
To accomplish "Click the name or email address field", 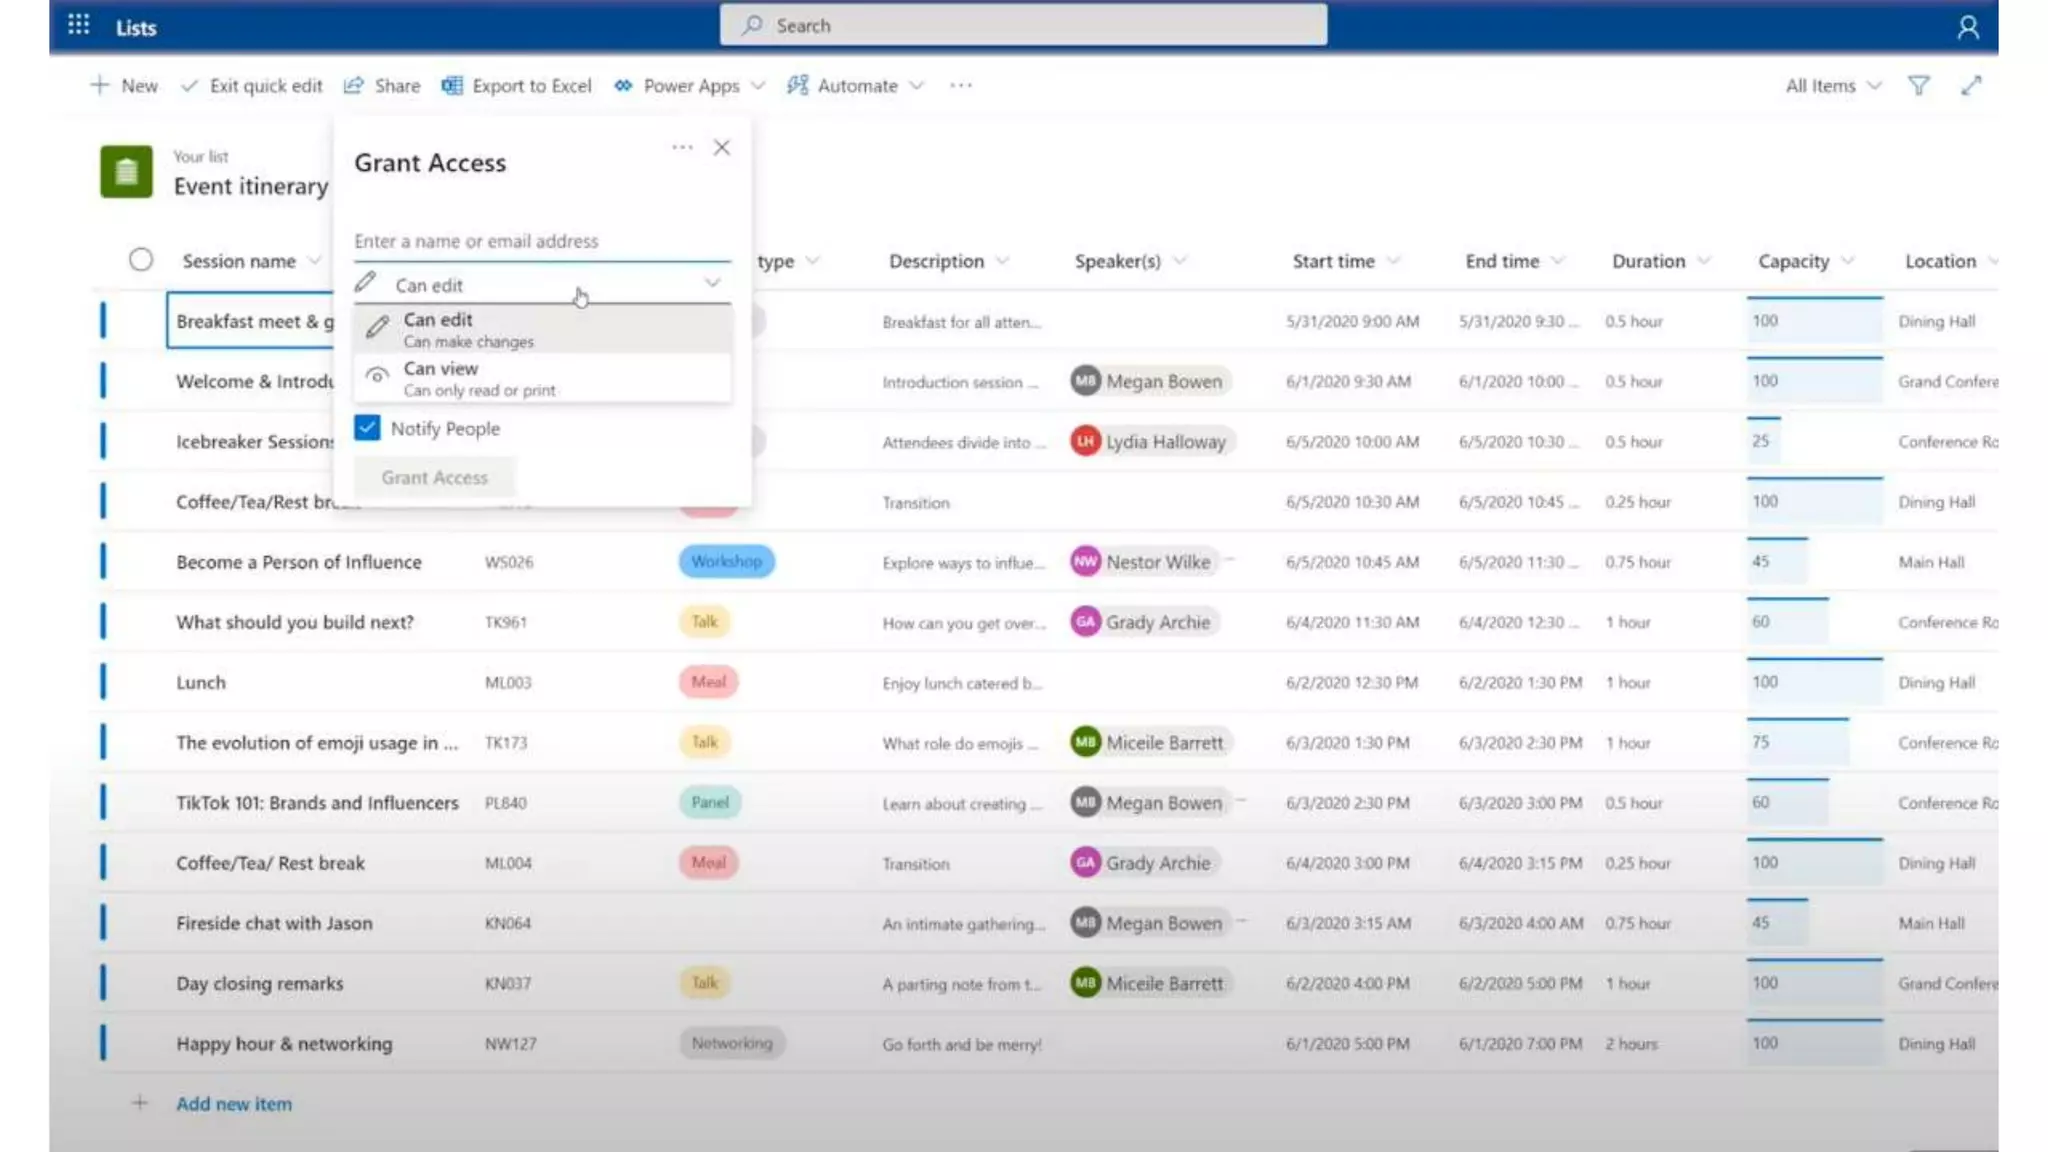I will (x=540, y=241).
